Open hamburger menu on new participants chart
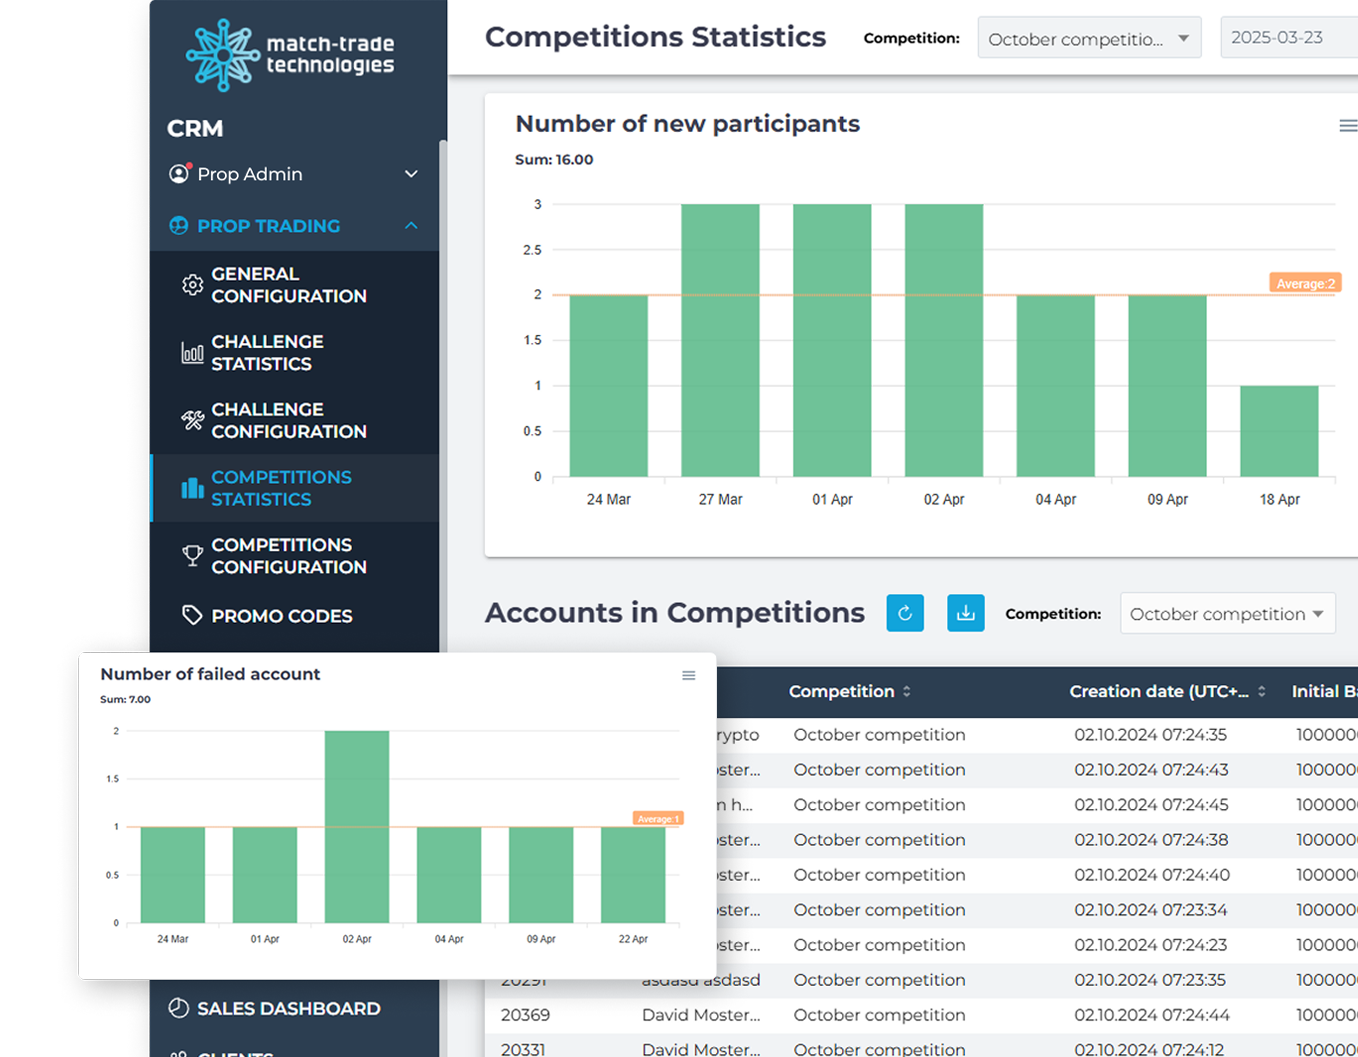This screenshot has height=1057, width=1358. click(x=1347, y=126)
